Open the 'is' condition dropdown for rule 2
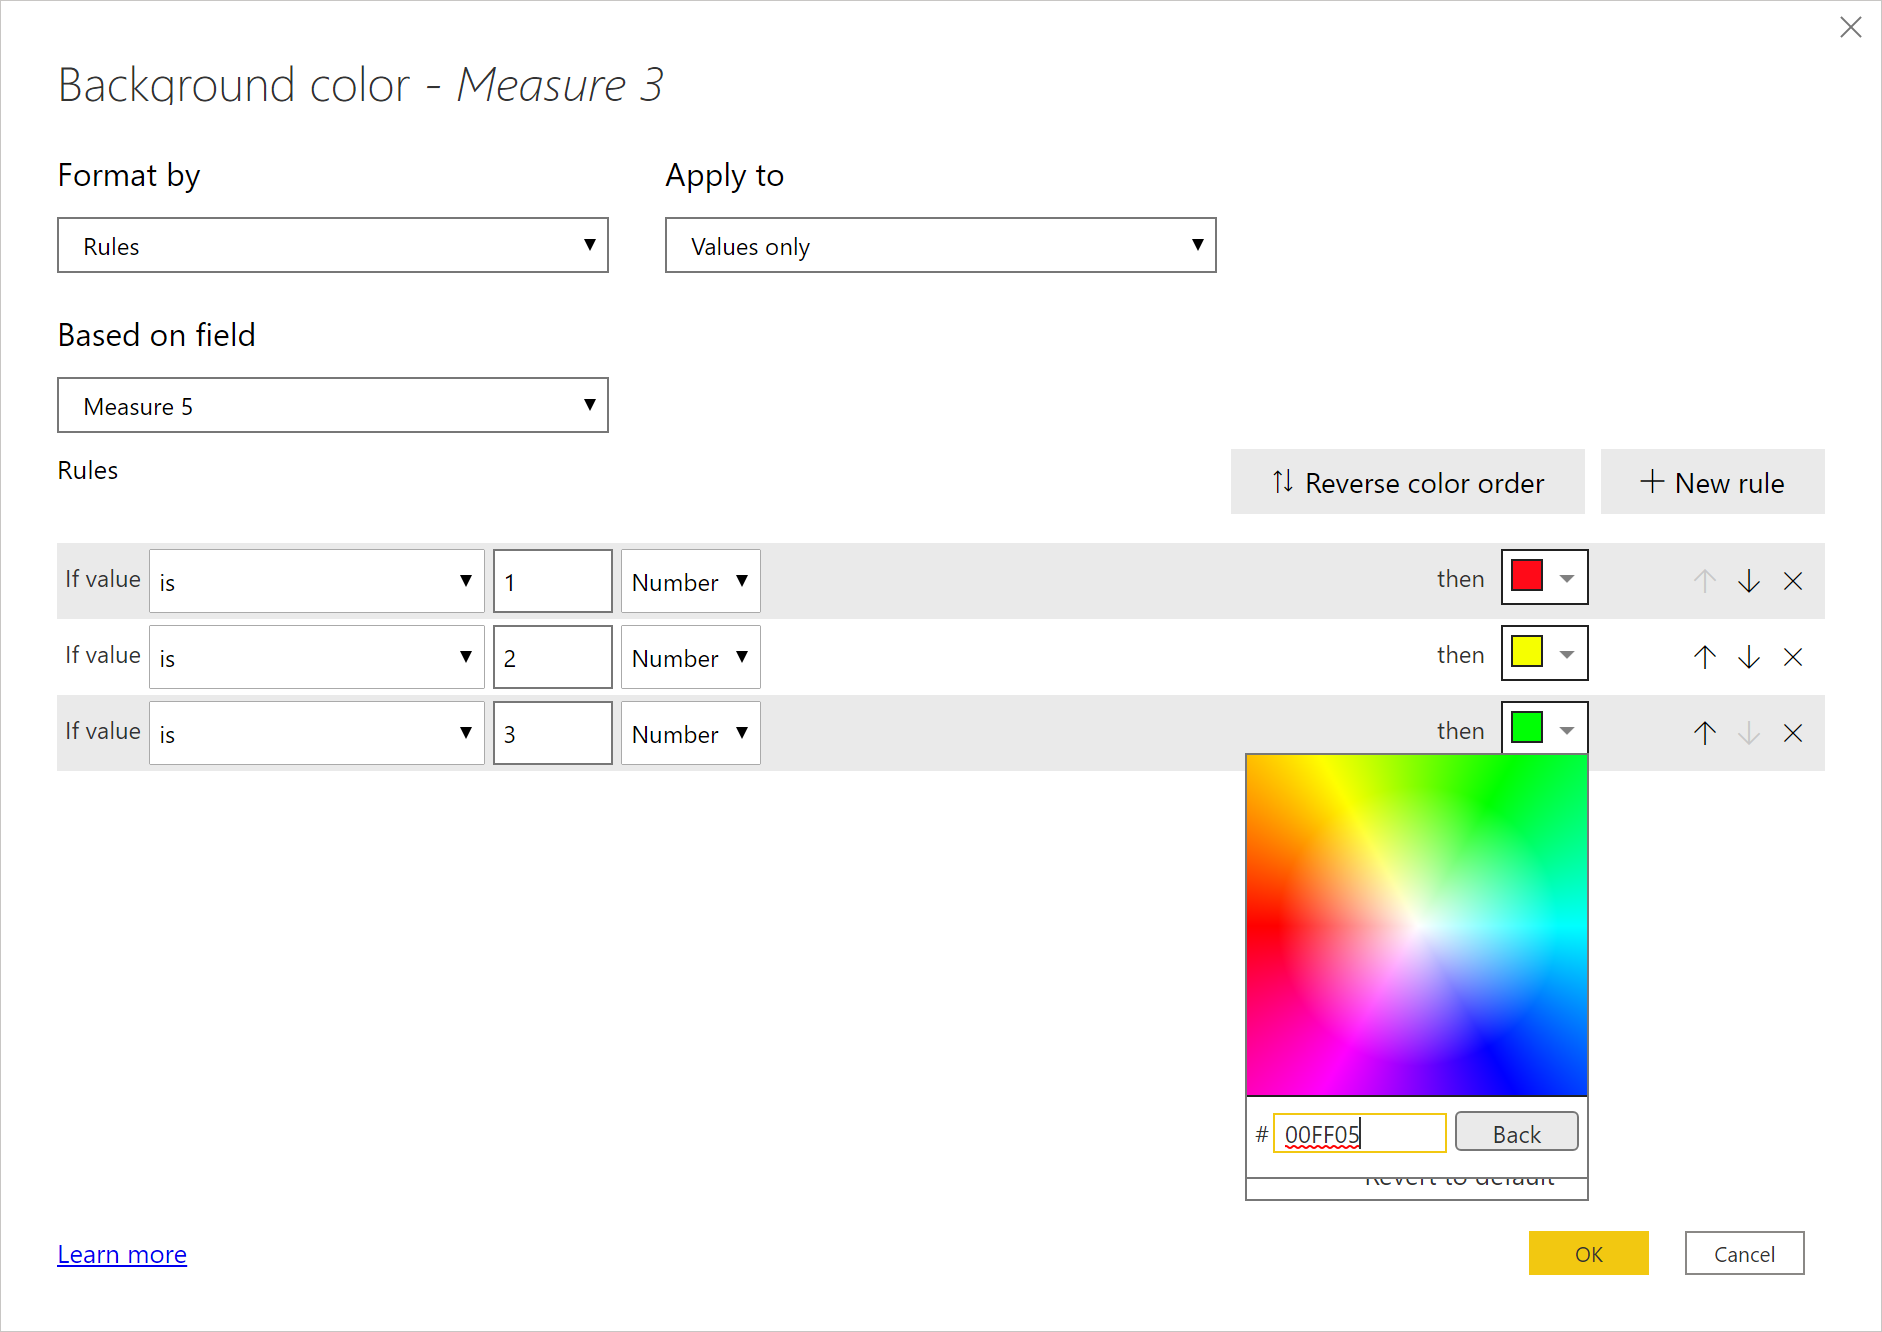 click(x=317, y=657)
